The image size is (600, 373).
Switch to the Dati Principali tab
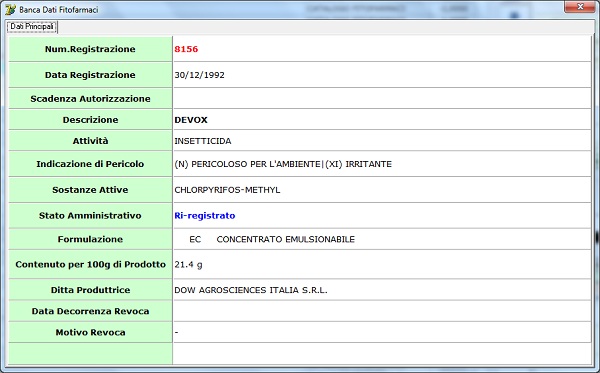click(x=32, y=26)
